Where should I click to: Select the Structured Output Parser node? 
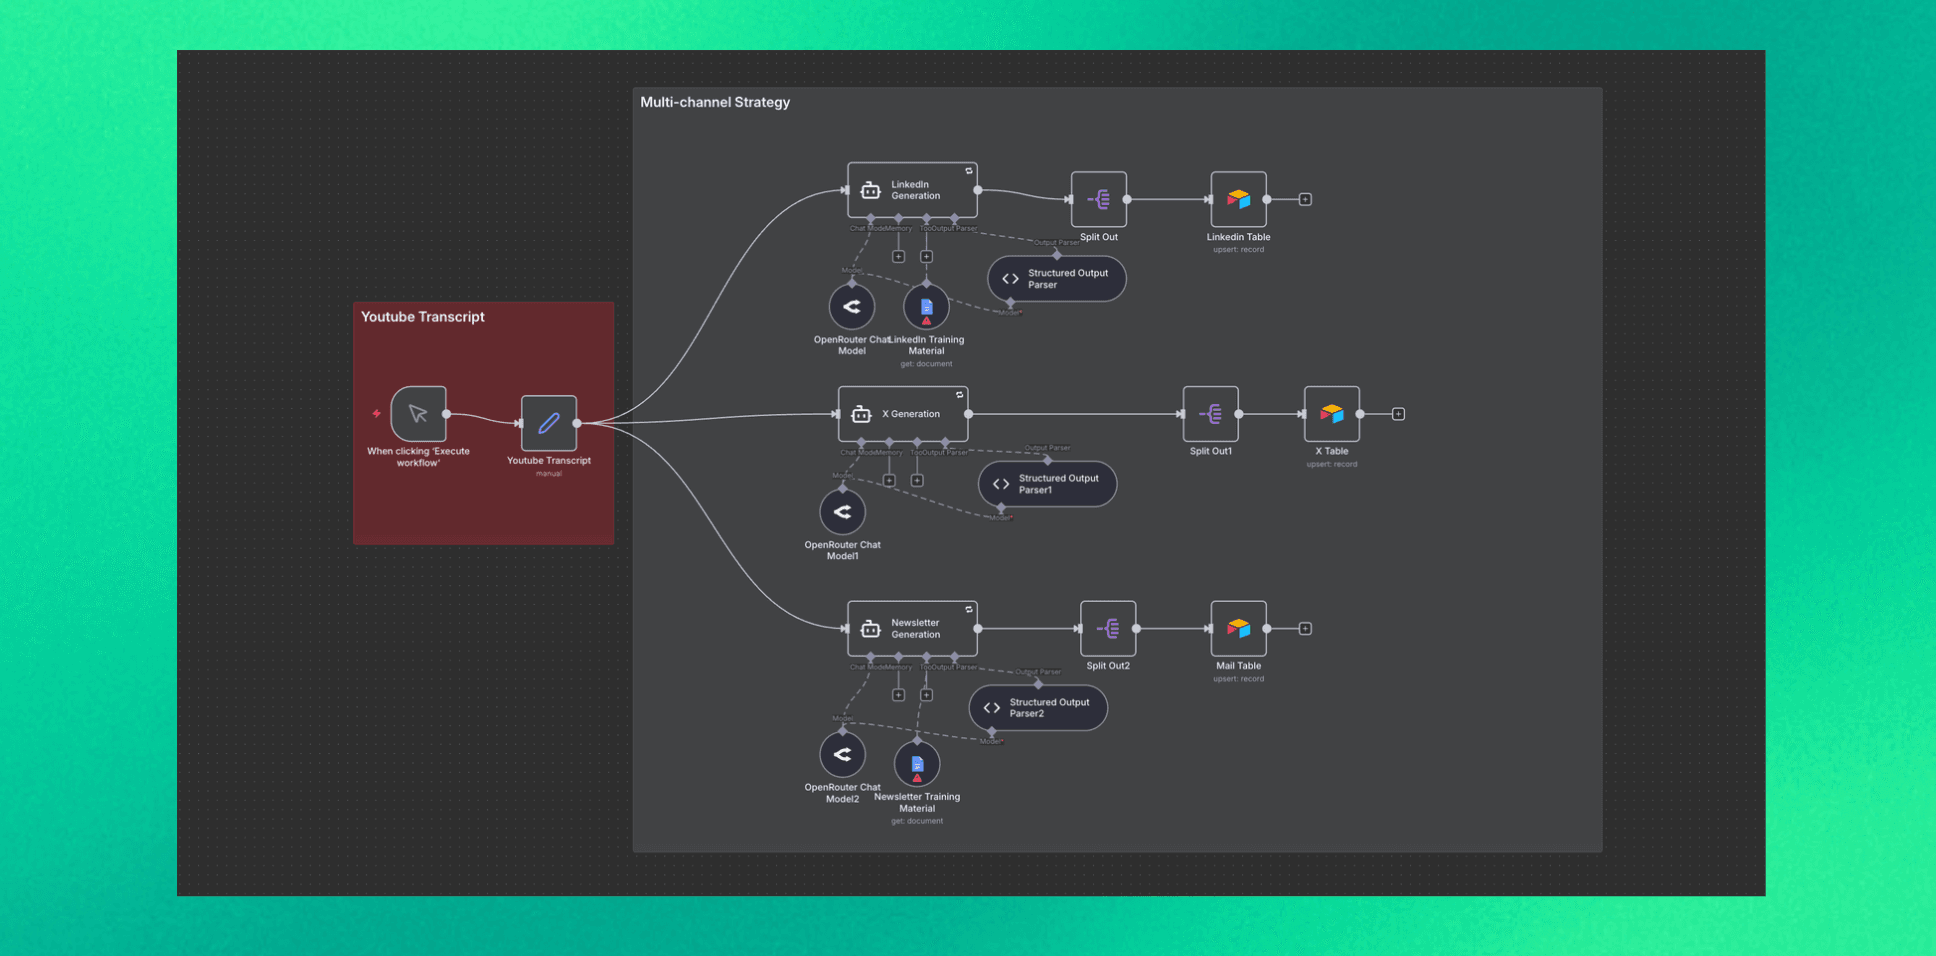[1056, 278]
